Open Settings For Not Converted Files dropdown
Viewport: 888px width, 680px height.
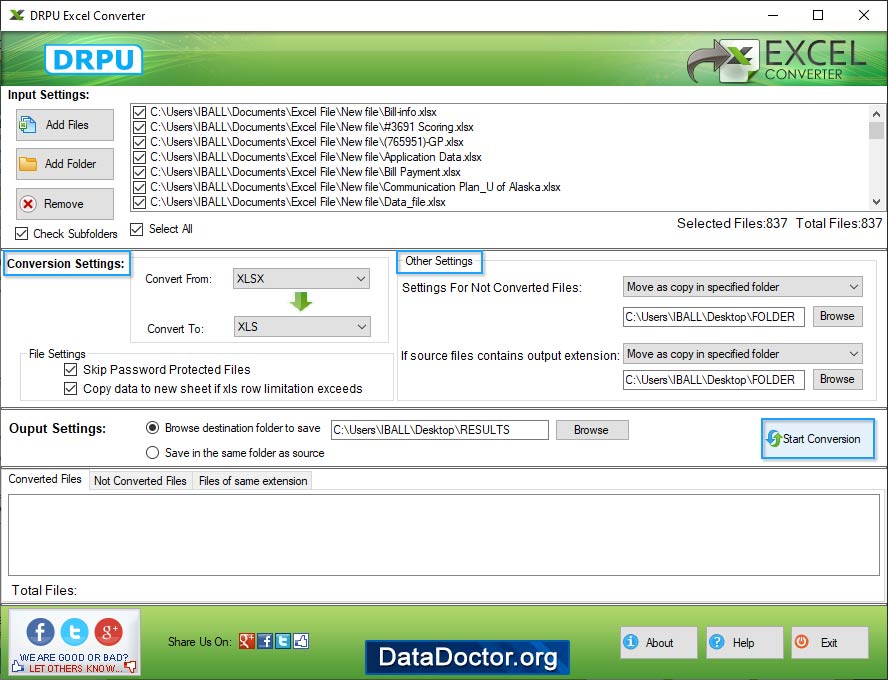(x=742, y=287)
